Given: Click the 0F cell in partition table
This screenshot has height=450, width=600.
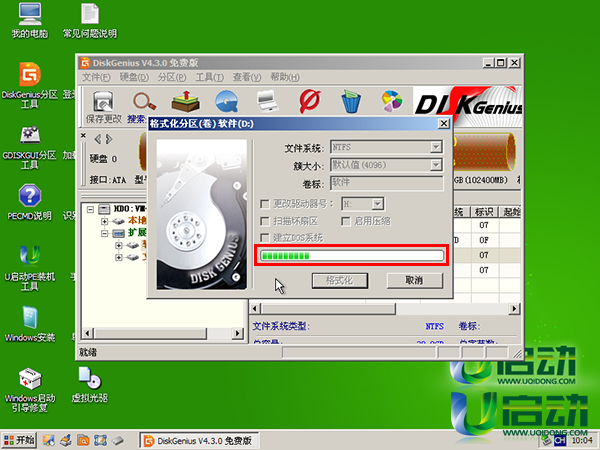Looking at the screenshot, I should click(484, 240).
